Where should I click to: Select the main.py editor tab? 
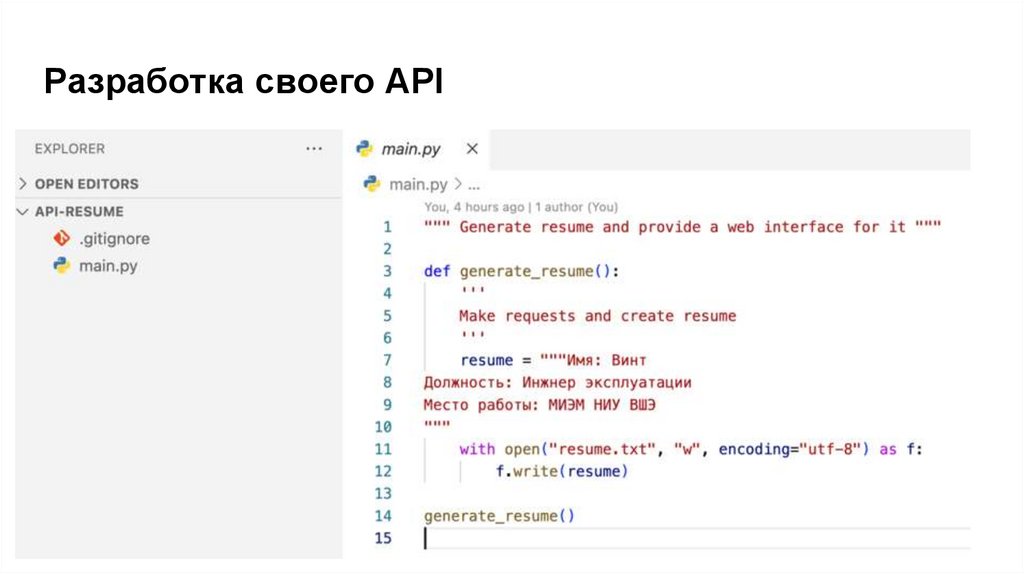(410, 149)
